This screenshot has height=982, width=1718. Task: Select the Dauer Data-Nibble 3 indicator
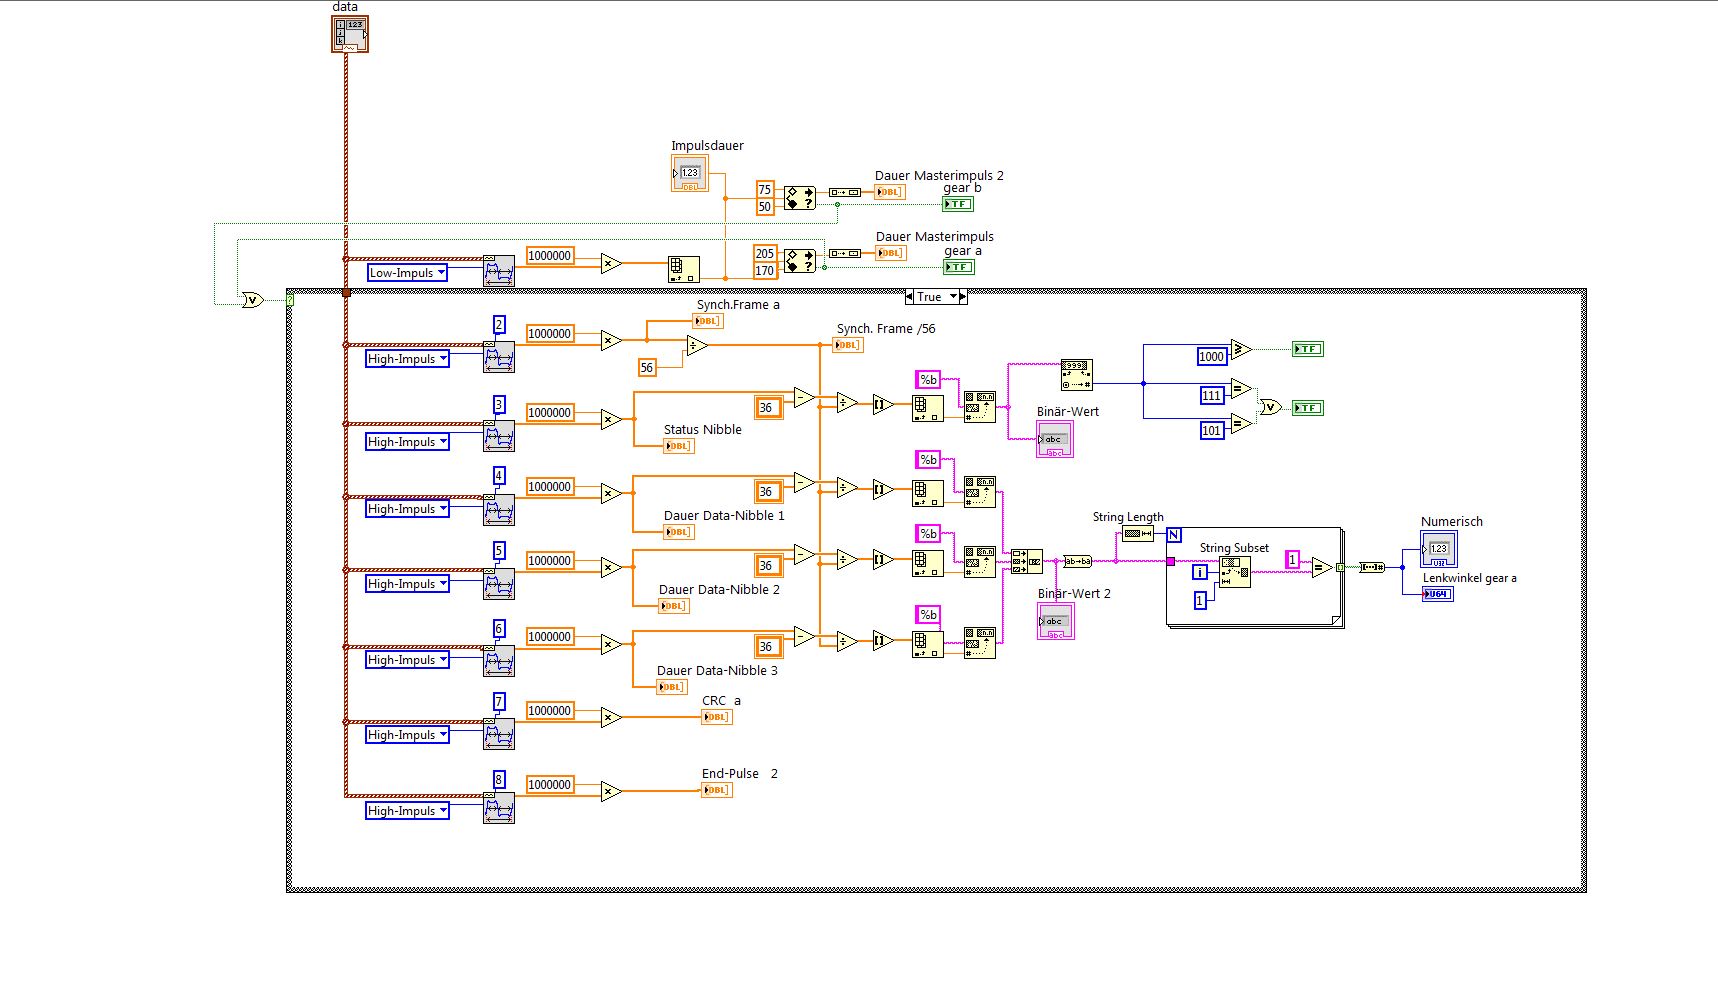pos(672,687)
